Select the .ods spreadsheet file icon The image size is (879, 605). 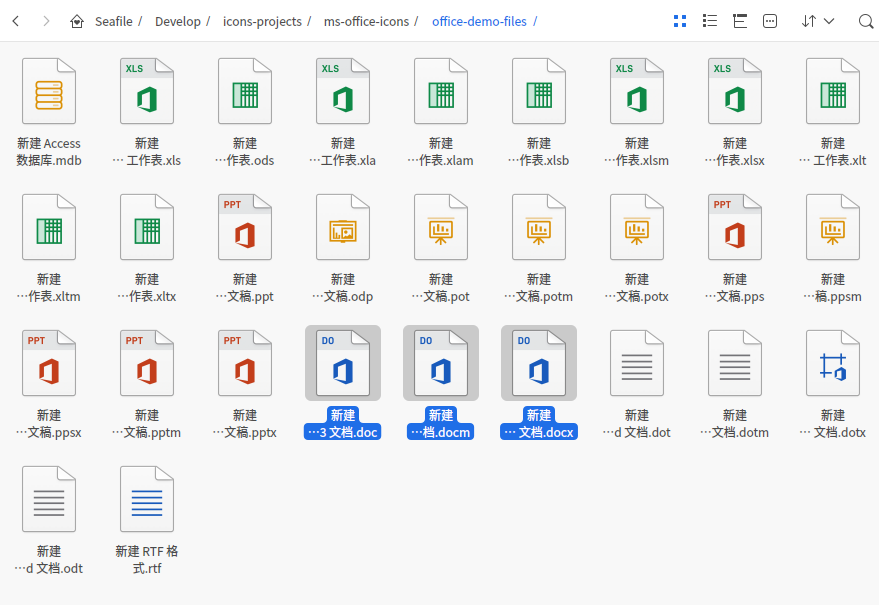[245, 91]
